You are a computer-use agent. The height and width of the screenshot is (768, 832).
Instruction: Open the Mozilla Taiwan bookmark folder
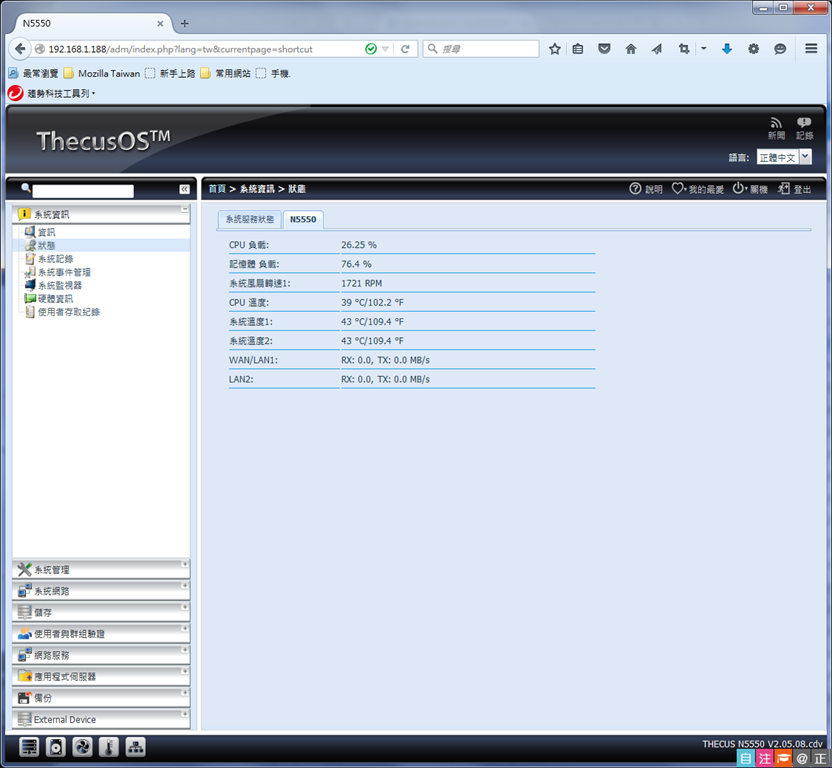click(x=102, y=73)
